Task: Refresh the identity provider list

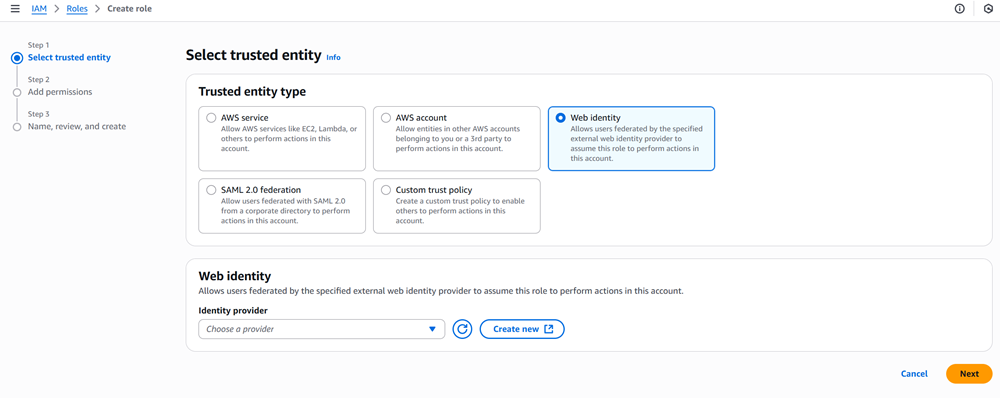Action: (462, 329)
